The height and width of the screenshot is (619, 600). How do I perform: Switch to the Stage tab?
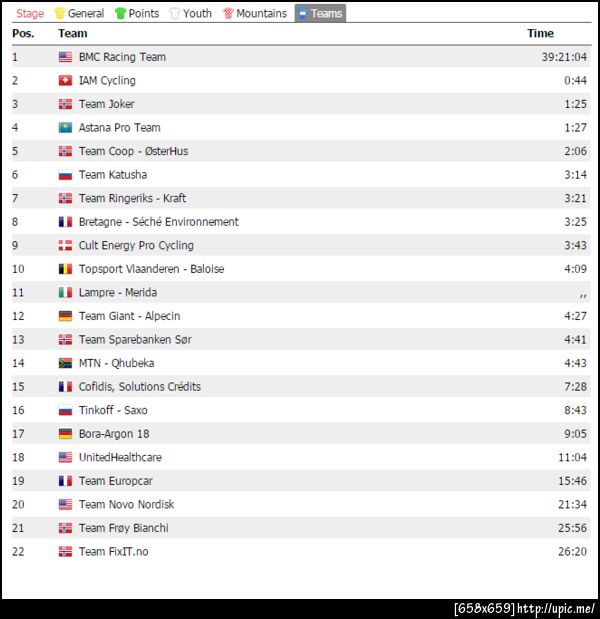[30, 13]
